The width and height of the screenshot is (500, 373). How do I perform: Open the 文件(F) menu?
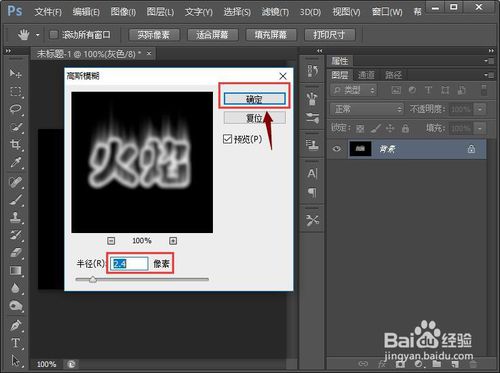click(48, 12)
